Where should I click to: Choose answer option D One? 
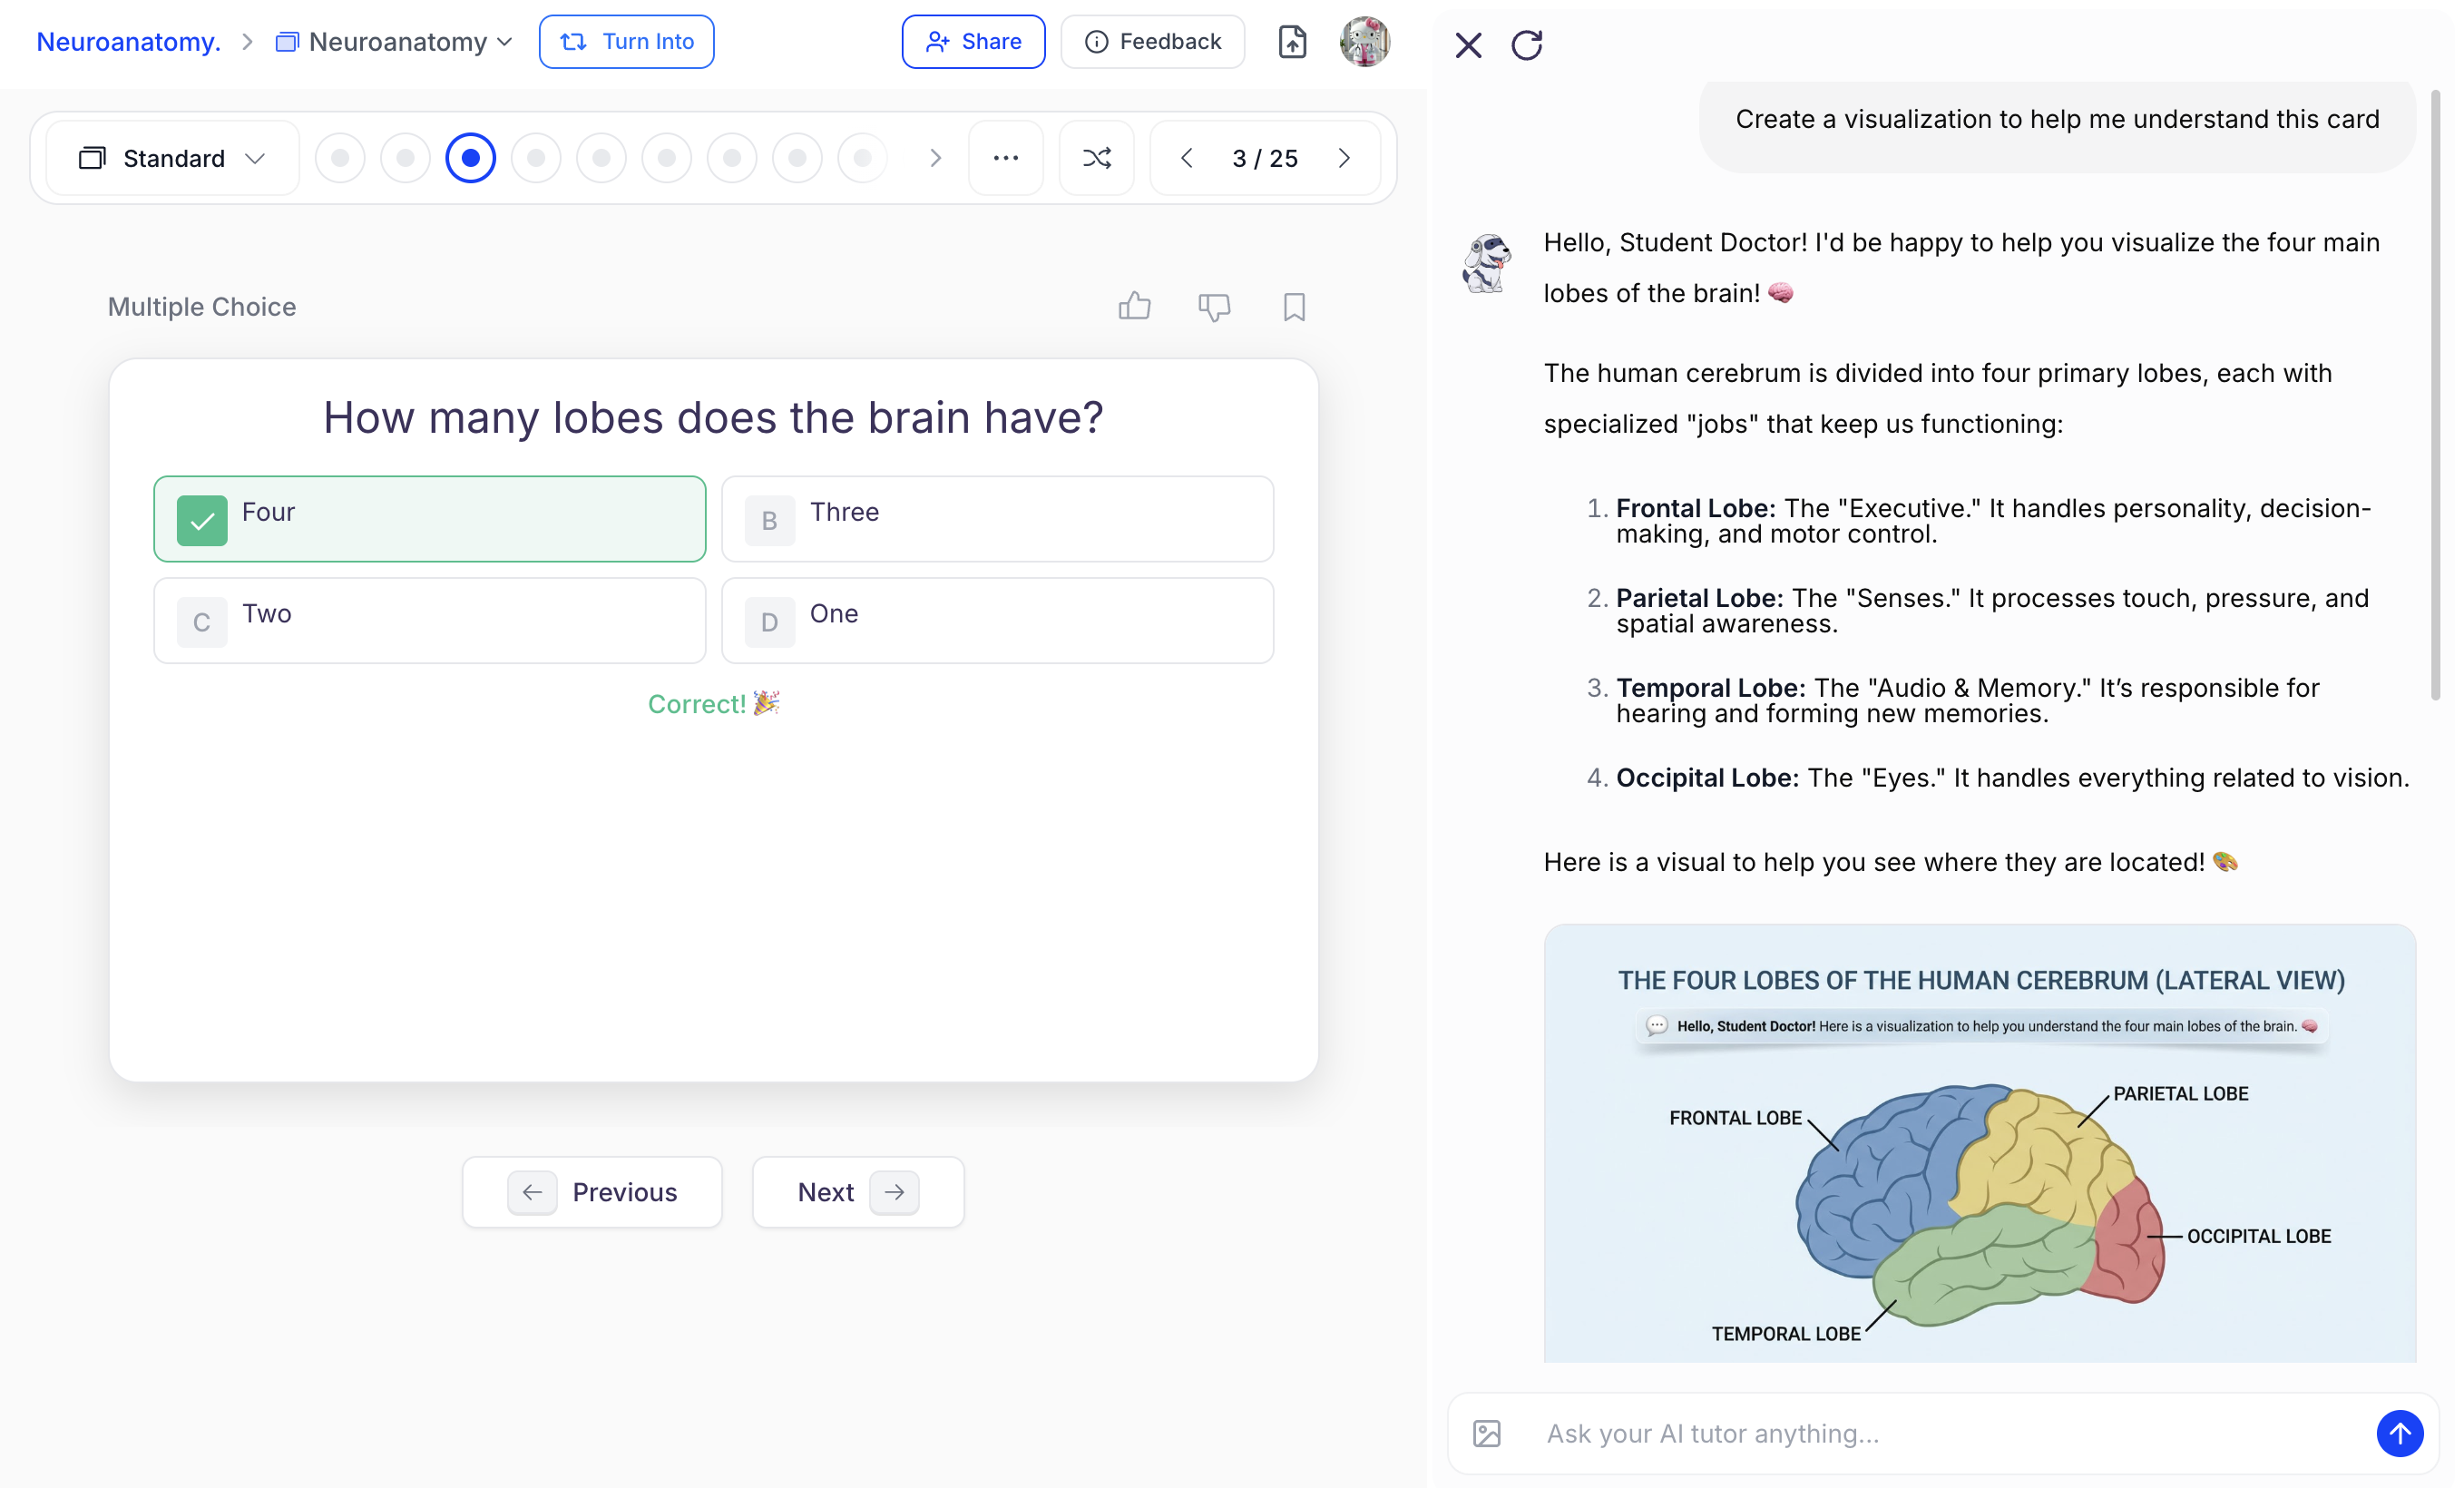[x=997, y=620]
